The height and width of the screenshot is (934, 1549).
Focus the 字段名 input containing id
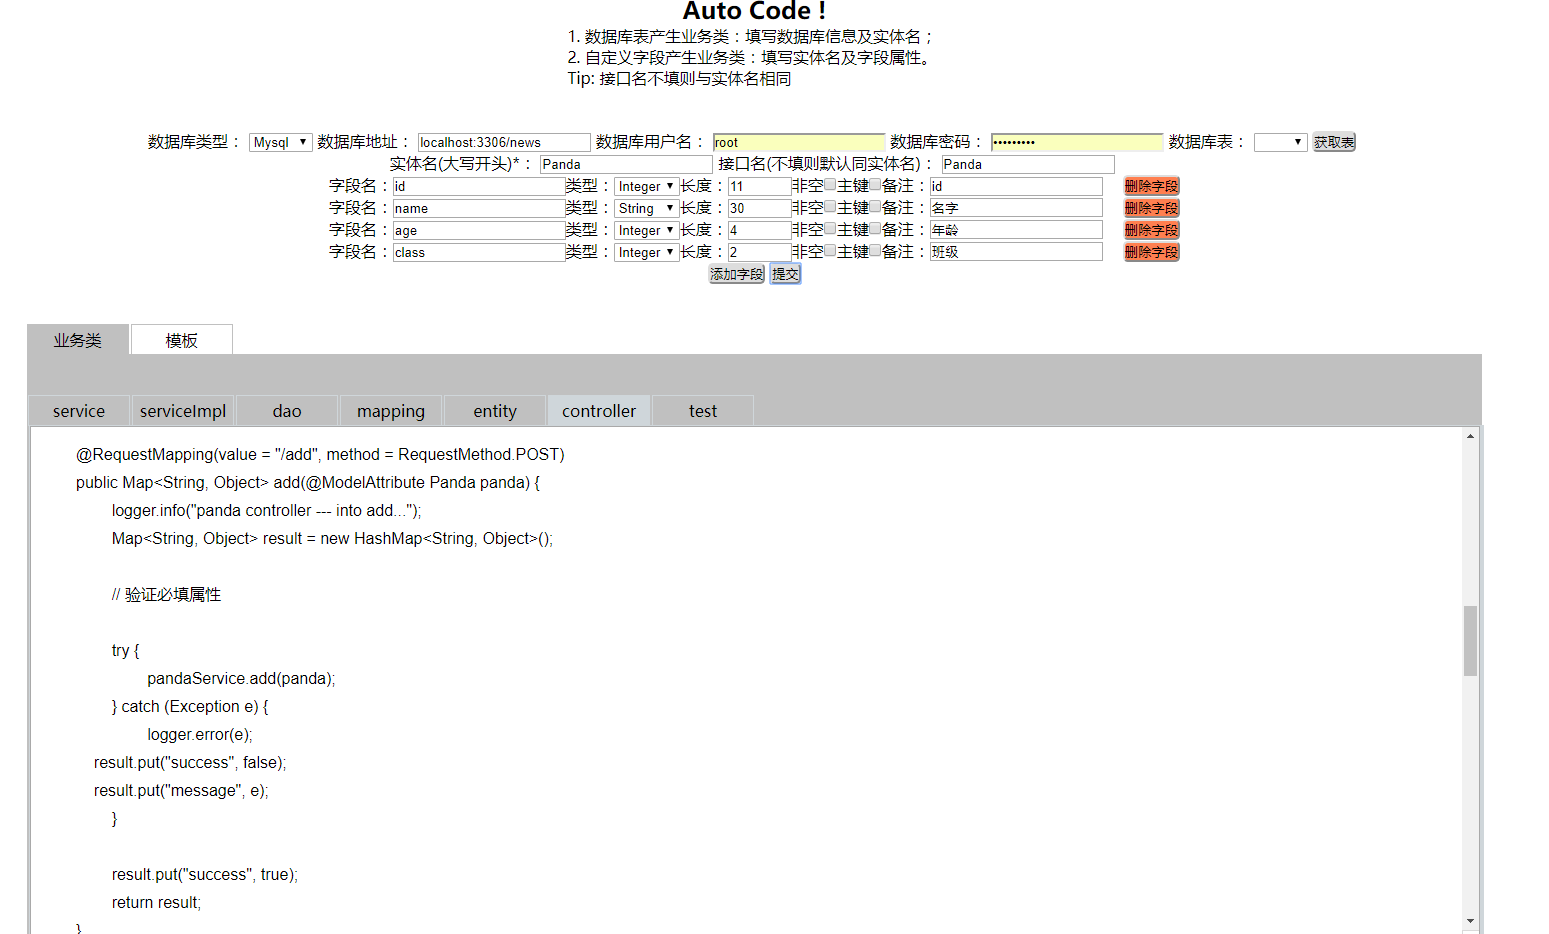pos(479,186)
